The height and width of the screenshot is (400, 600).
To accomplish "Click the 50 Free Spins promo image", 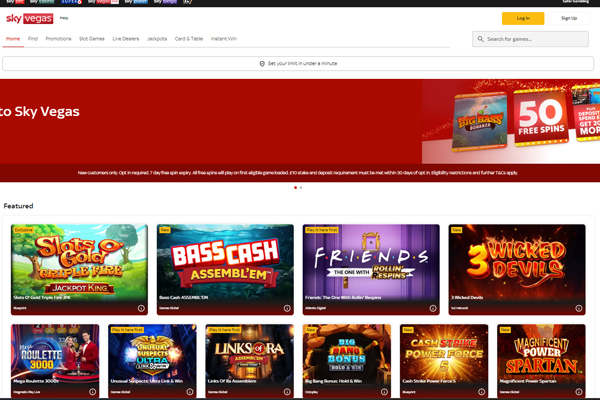I will point(541,117).
